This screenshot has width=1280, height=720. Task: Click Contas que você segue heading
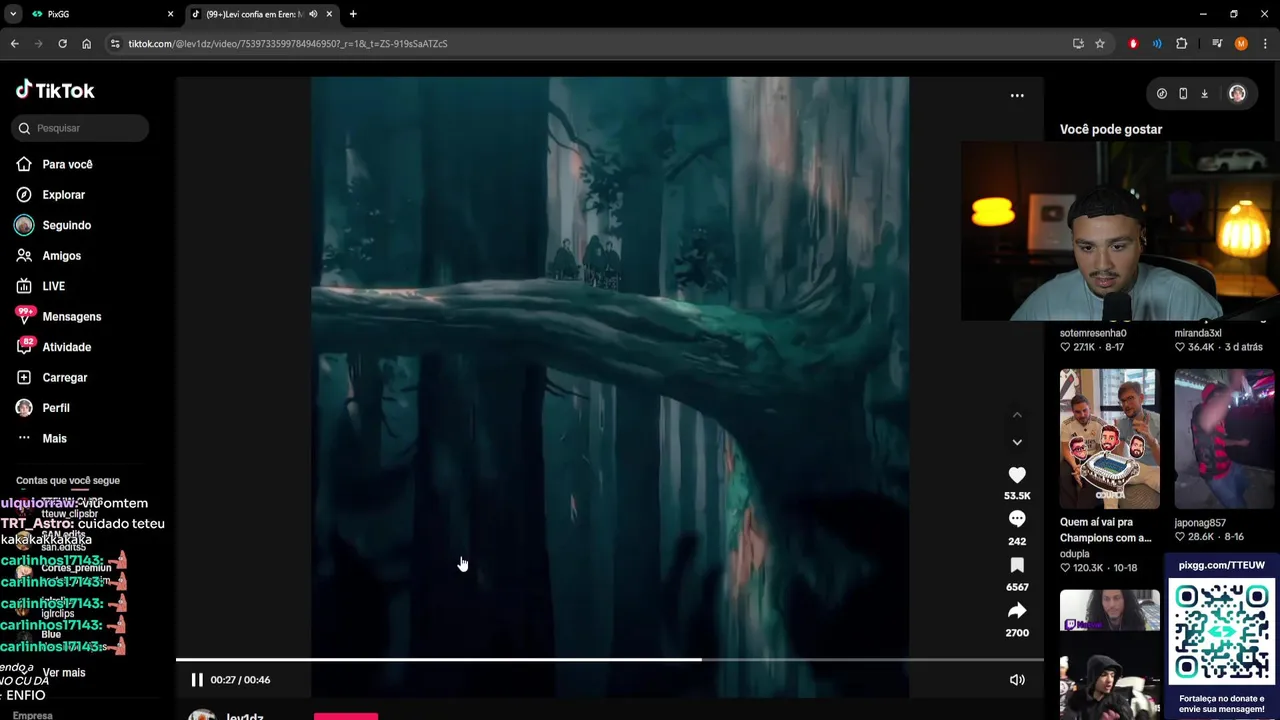[68, 481]
